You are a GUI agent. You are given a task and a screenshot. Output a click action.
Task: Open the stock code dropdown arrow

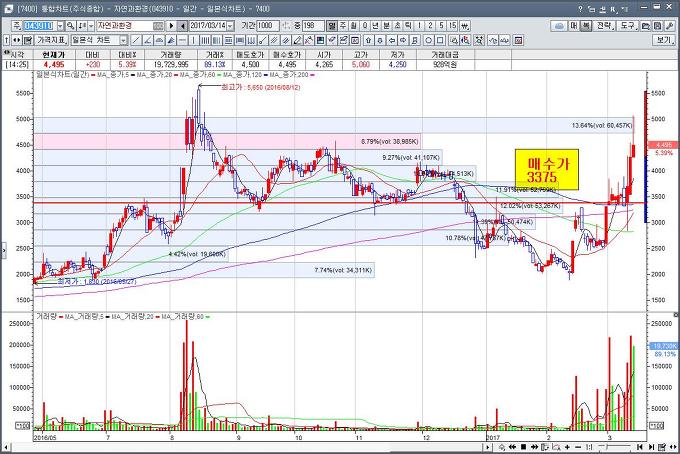pos(60,26)
